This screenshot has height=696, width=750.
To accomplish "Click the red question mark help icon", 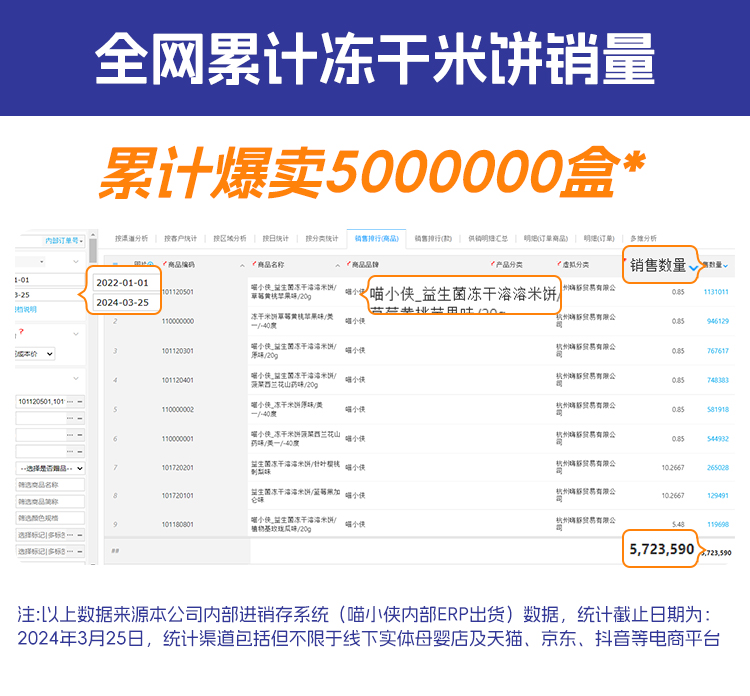I will click(21, 331).
